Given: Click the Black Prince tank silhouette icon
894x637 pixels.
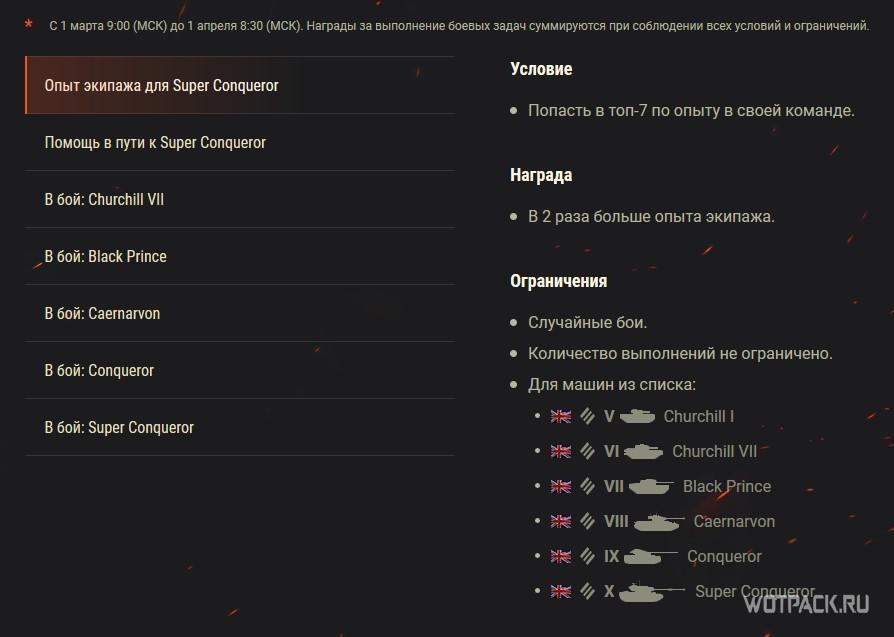Looking at the screenshot, I should pyautogui.click(x=650, y=487).
